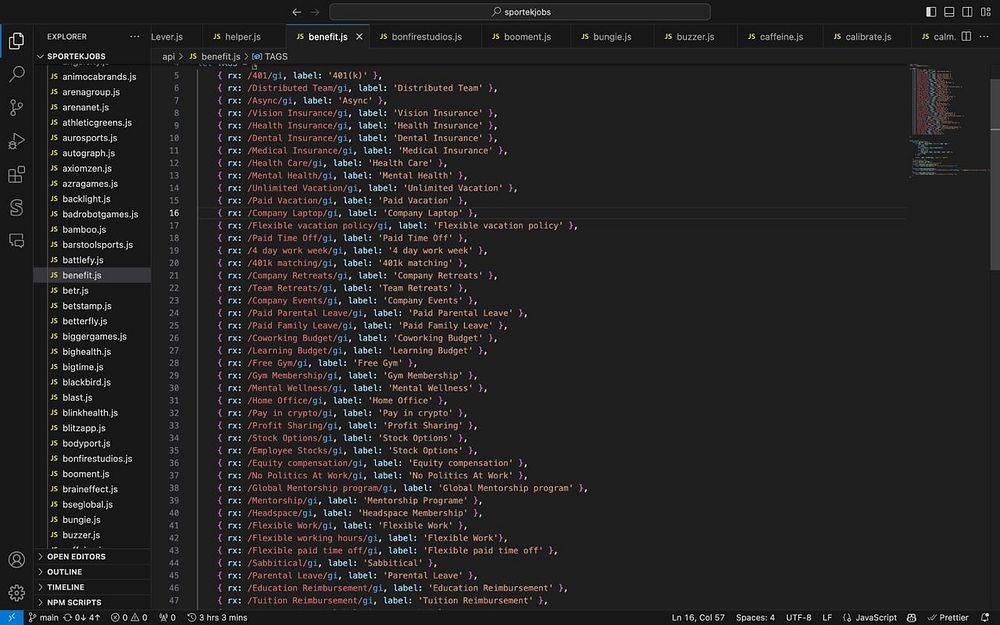Viewport: 1000px width, 625px height.
Task: Switch to the buzzer.js tab
Action: pyautogui.click(x=695, y=37)
